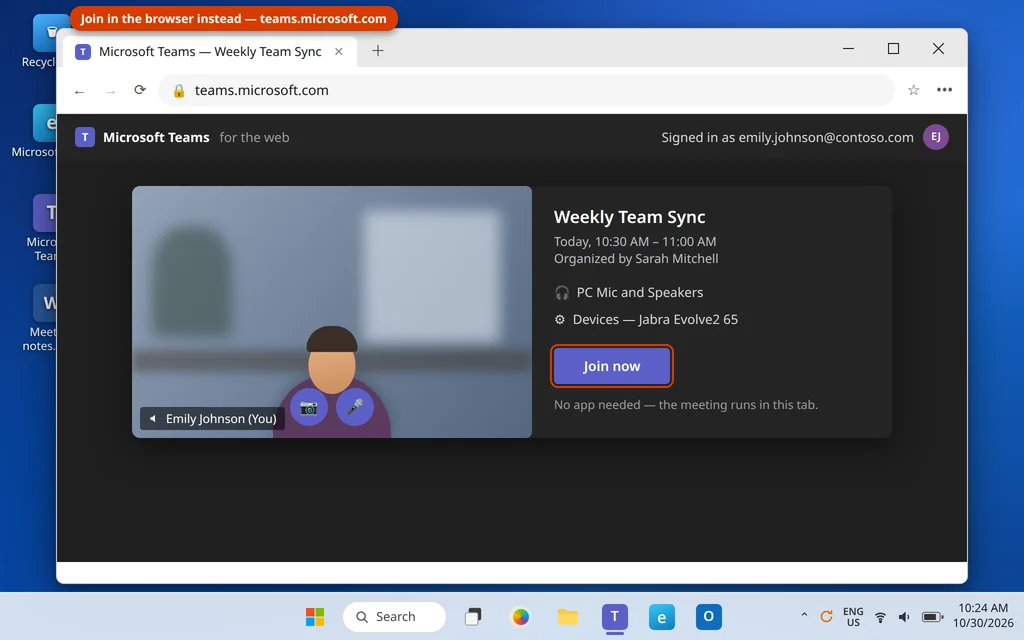The width and height of the screenshot is (1024, 640).
Task: Open Task View from the taskbar
Action: click(473, 616)
